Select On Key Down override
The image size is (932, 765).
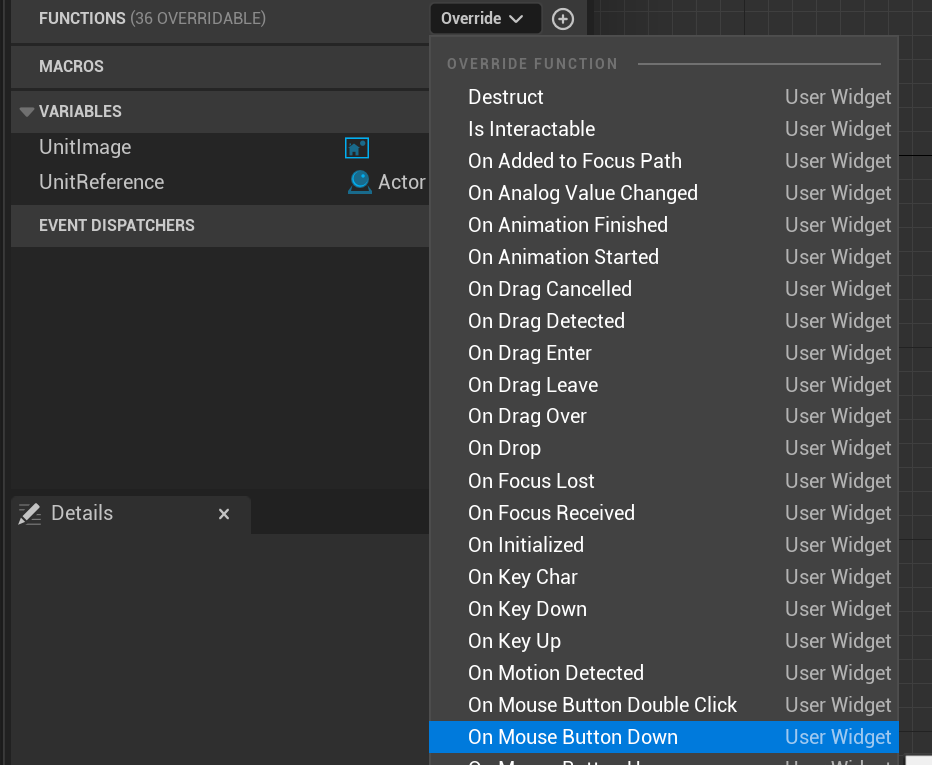tap(527, 609)
